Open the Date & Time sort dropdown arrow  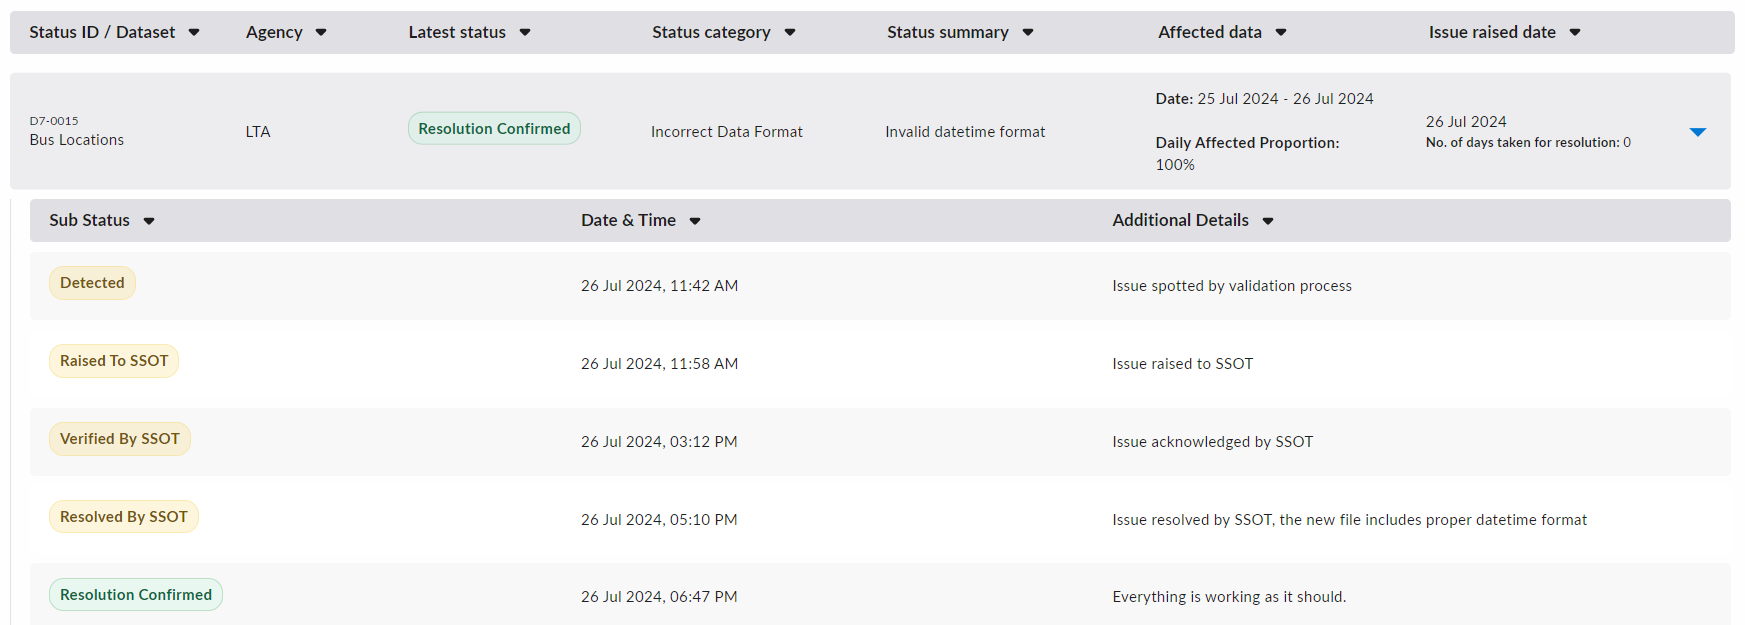[695, 221]
